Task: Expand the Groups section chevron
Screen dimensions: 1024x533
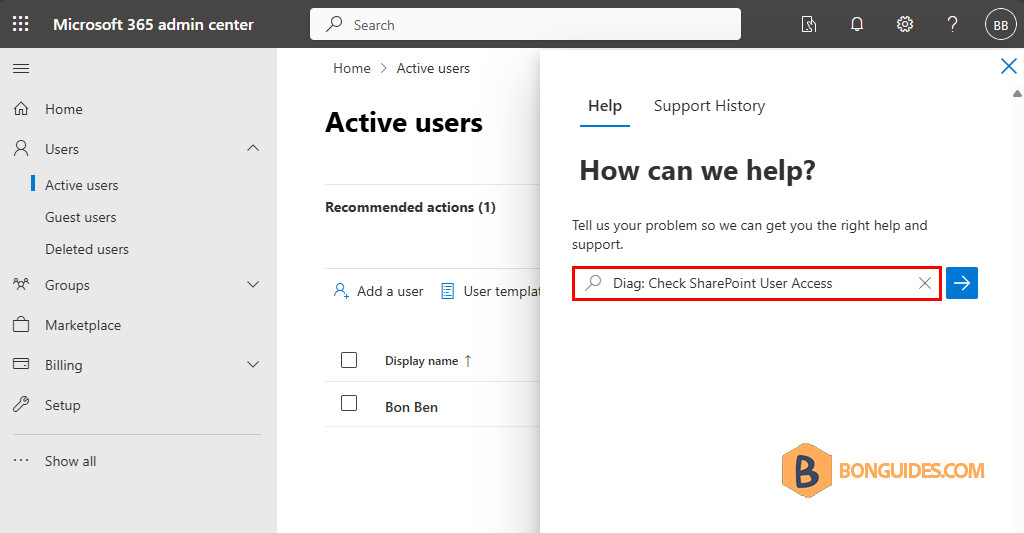Action: 253,284
